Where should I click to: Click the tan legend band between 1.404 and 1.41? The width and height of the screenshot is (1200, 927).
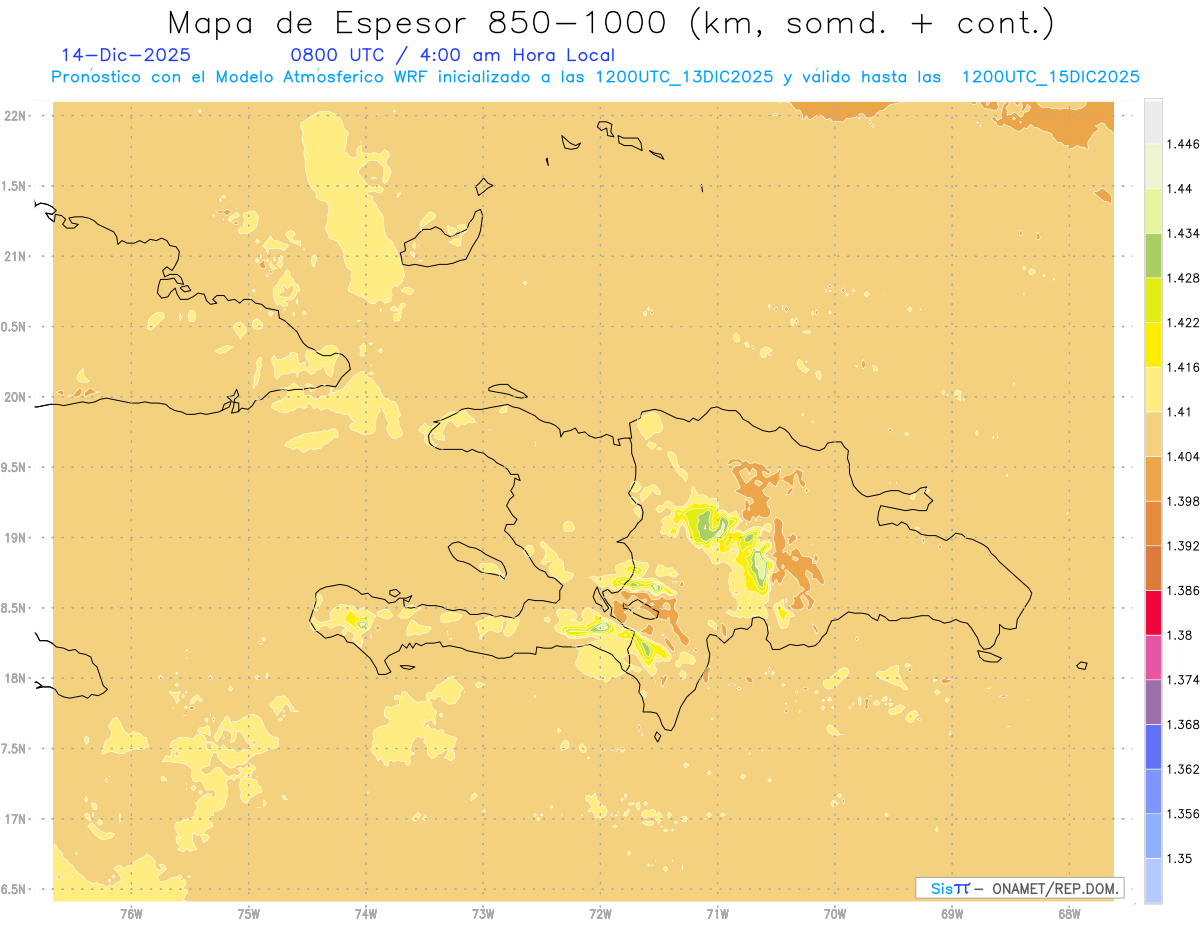(1153, 434)
